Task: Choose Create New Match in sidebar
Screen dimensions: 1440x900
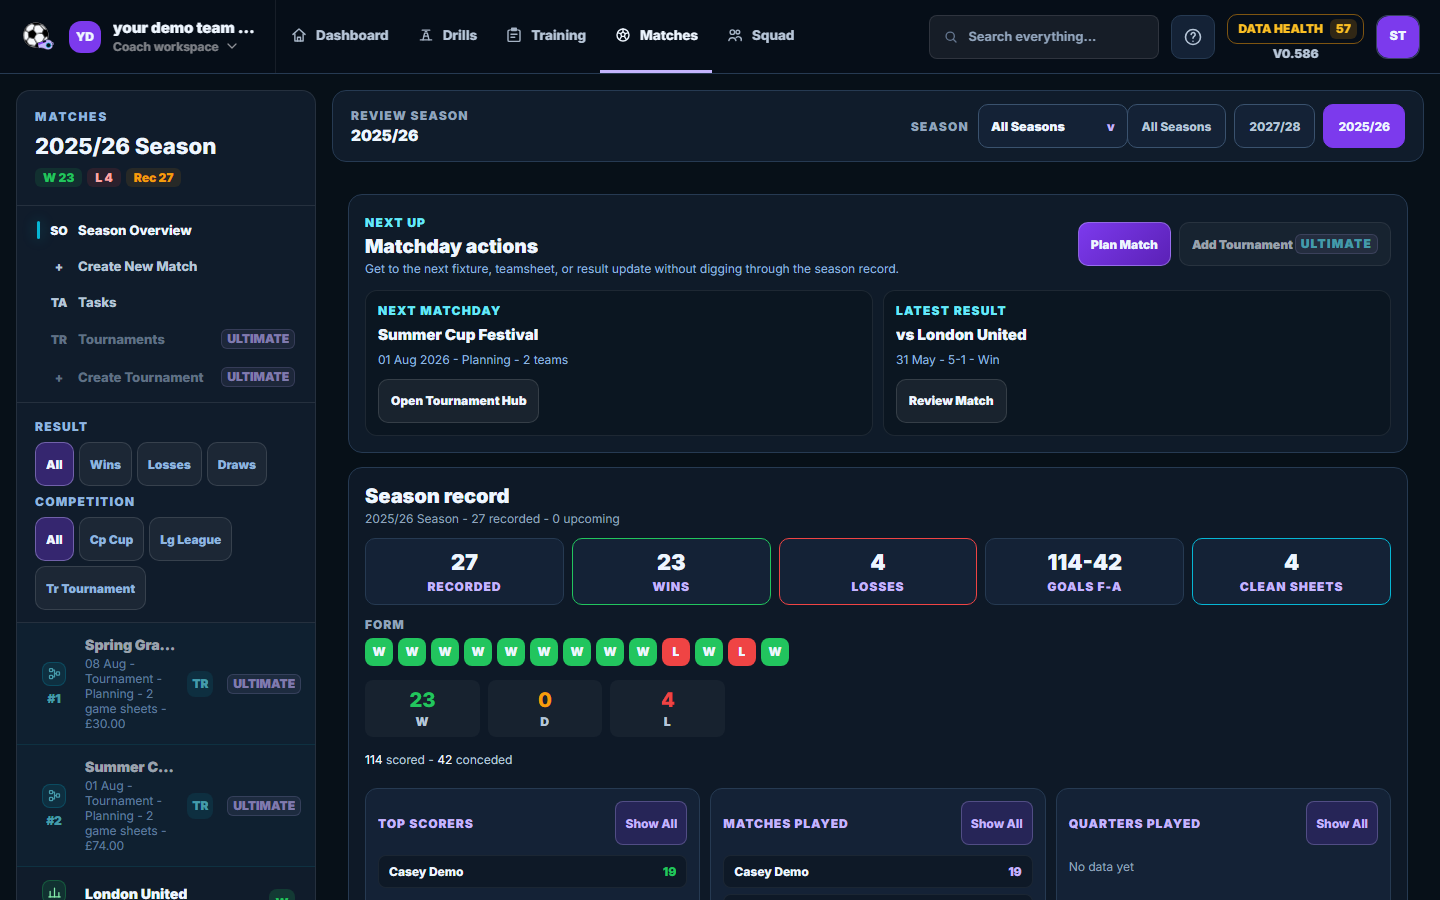Action: click(166, 267)
